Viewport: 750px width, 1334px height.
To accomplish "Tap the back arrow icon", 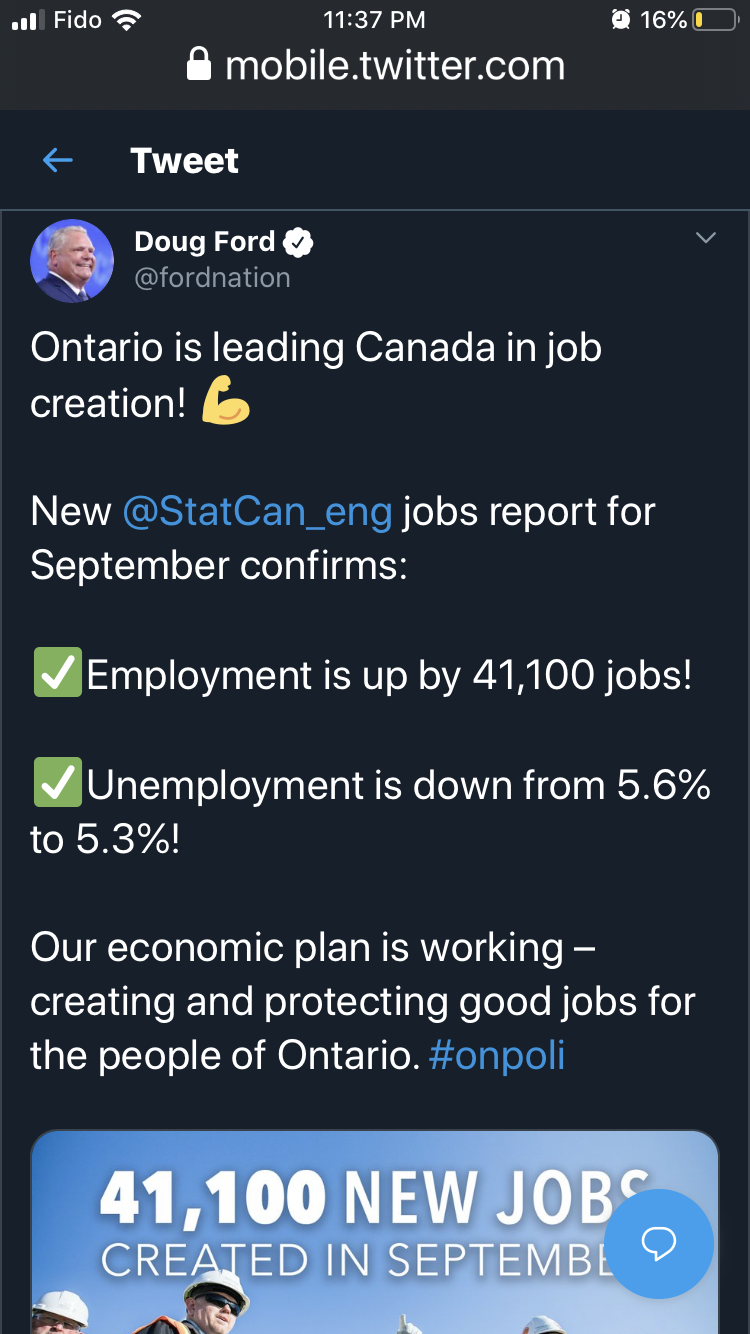I will [x=58, y=160].
